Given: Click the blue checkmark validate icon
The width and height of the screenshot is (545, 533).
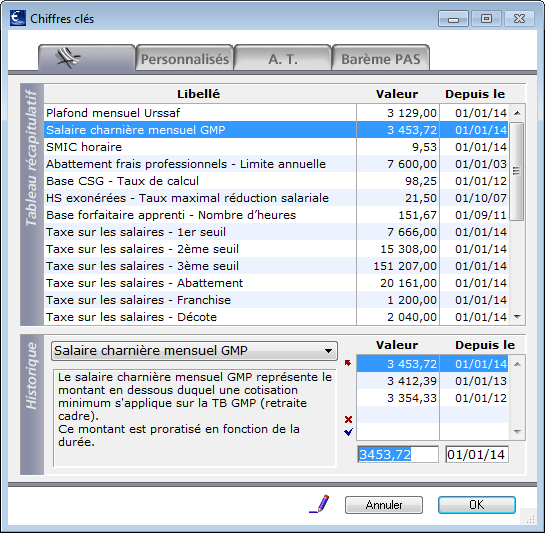Looking at the screenshot, I should tap(348, 432).
